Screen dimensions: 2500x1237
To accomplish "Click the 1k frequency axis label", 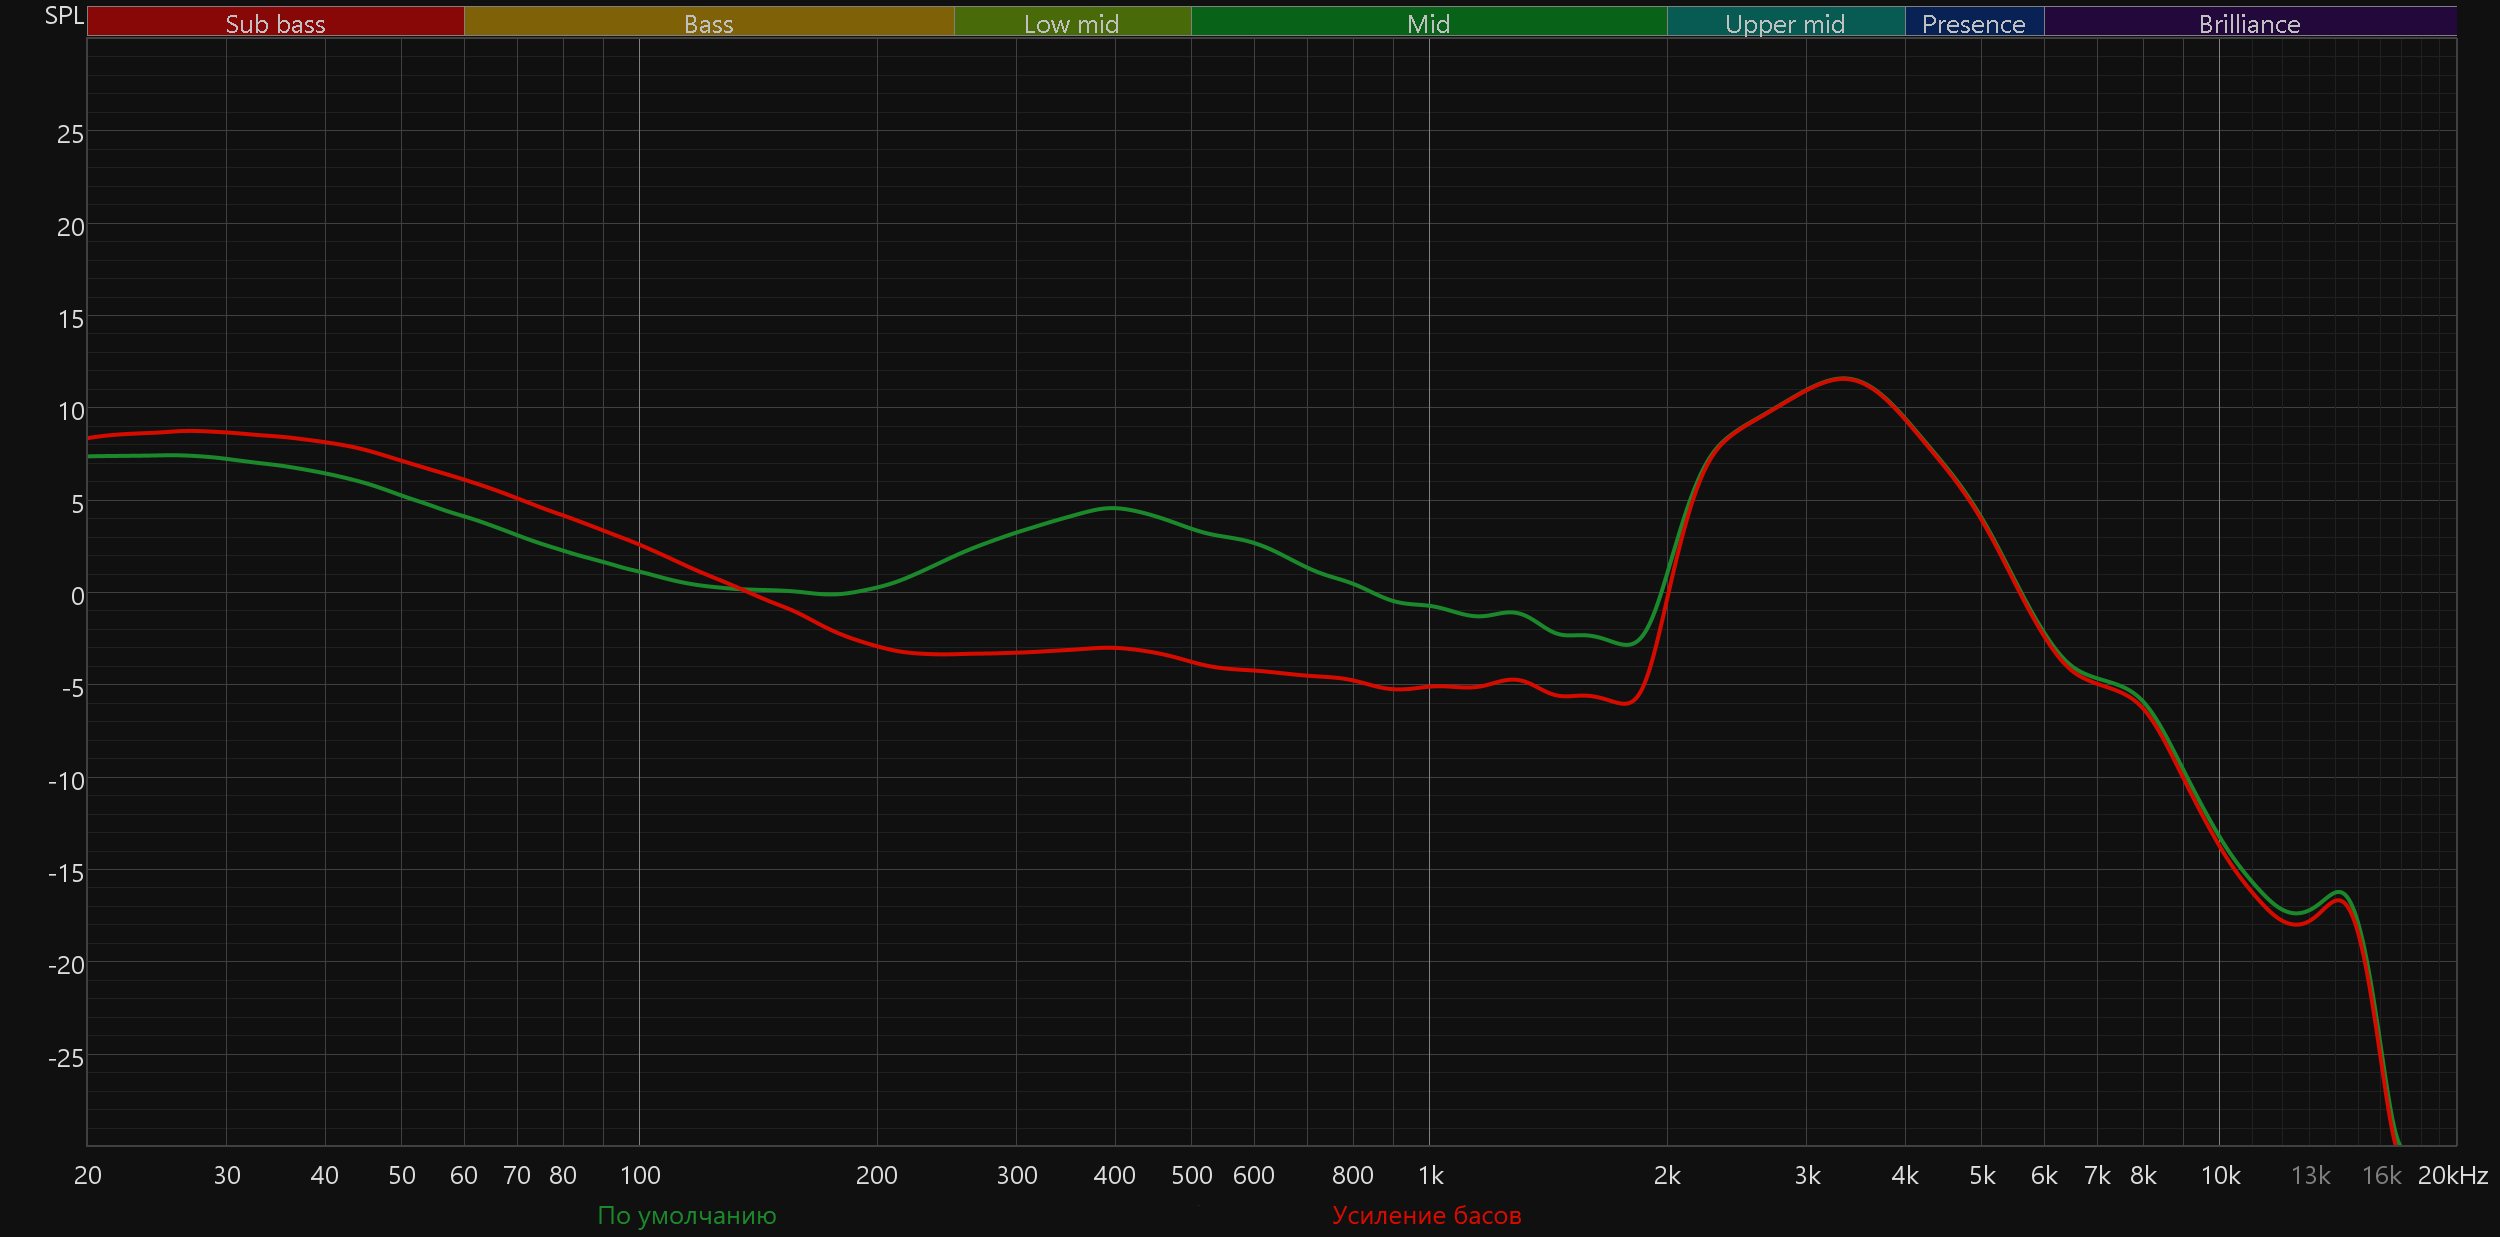I will (x=1430, y=1175).
